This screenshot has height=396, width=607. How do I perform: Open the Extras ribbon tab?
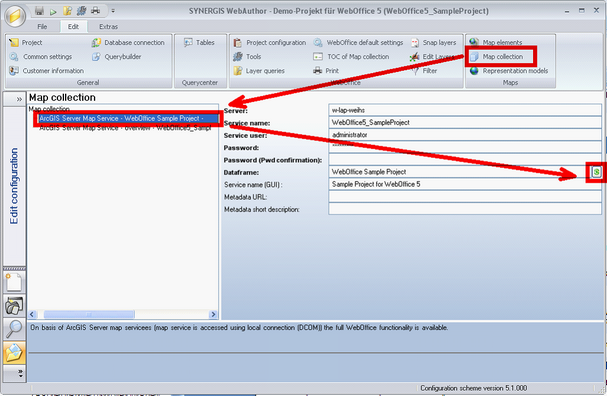click(108, 26)
